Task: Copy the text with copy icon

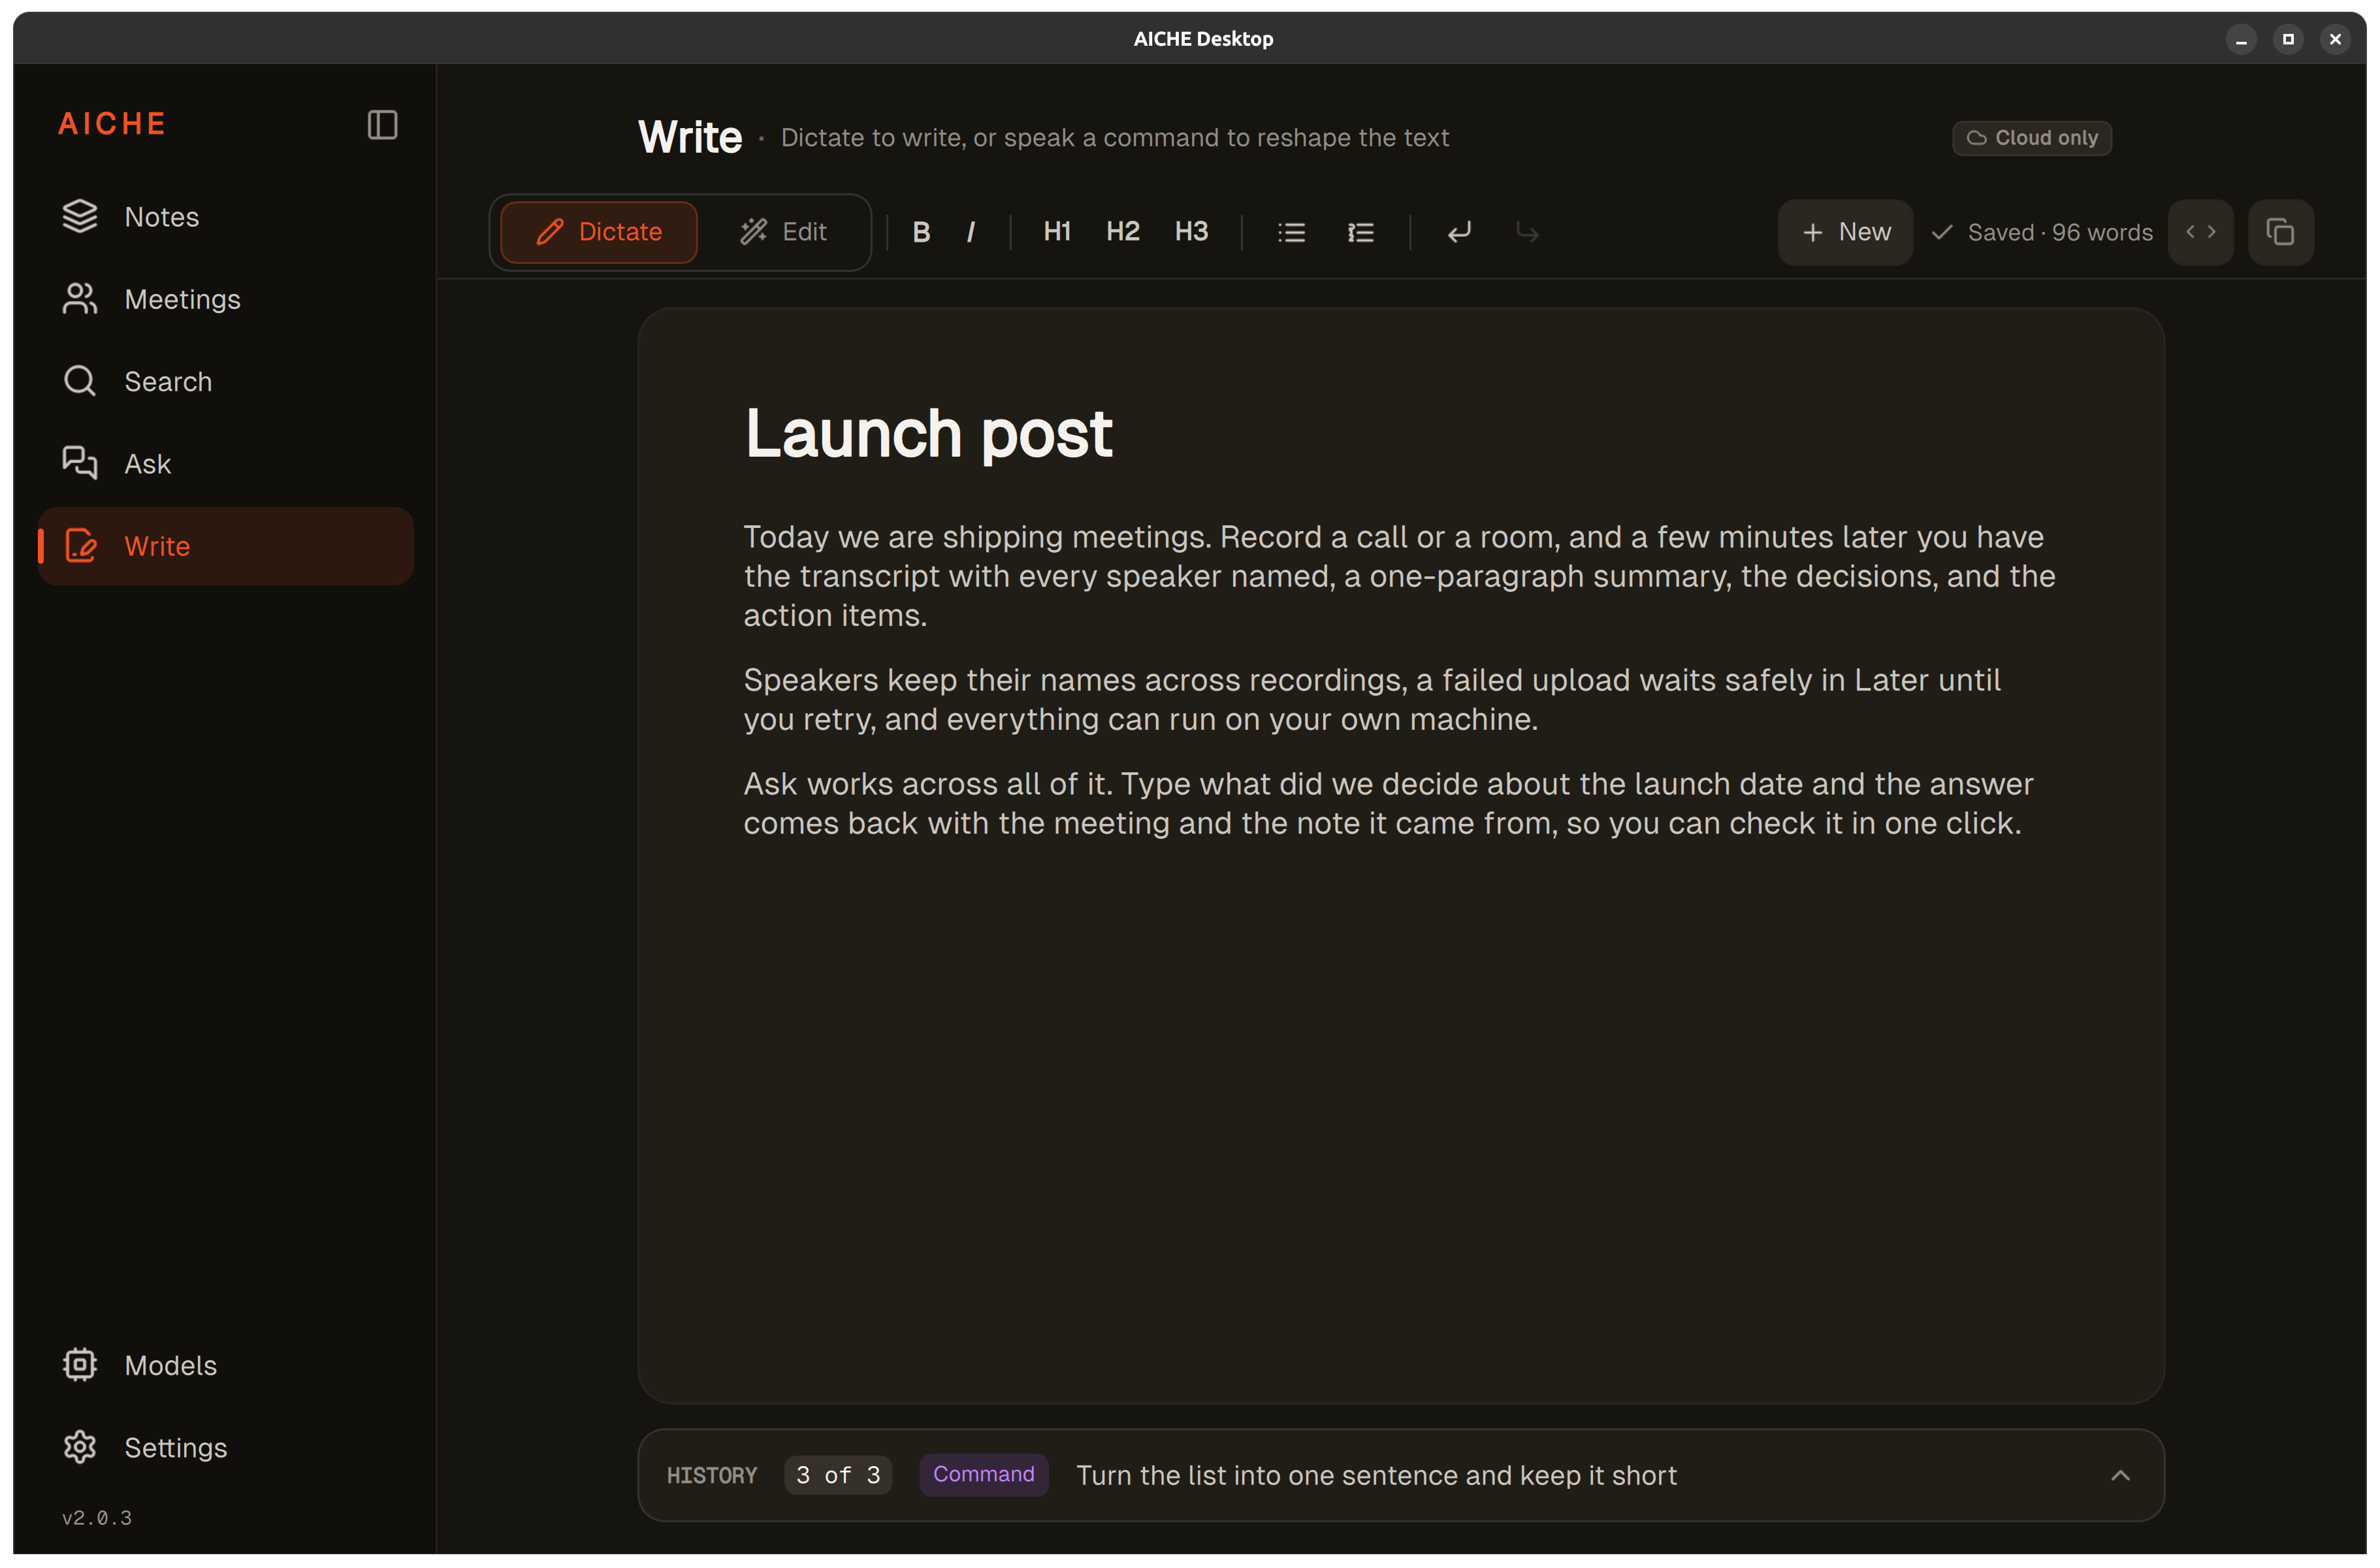Action: click(2280, 232)
